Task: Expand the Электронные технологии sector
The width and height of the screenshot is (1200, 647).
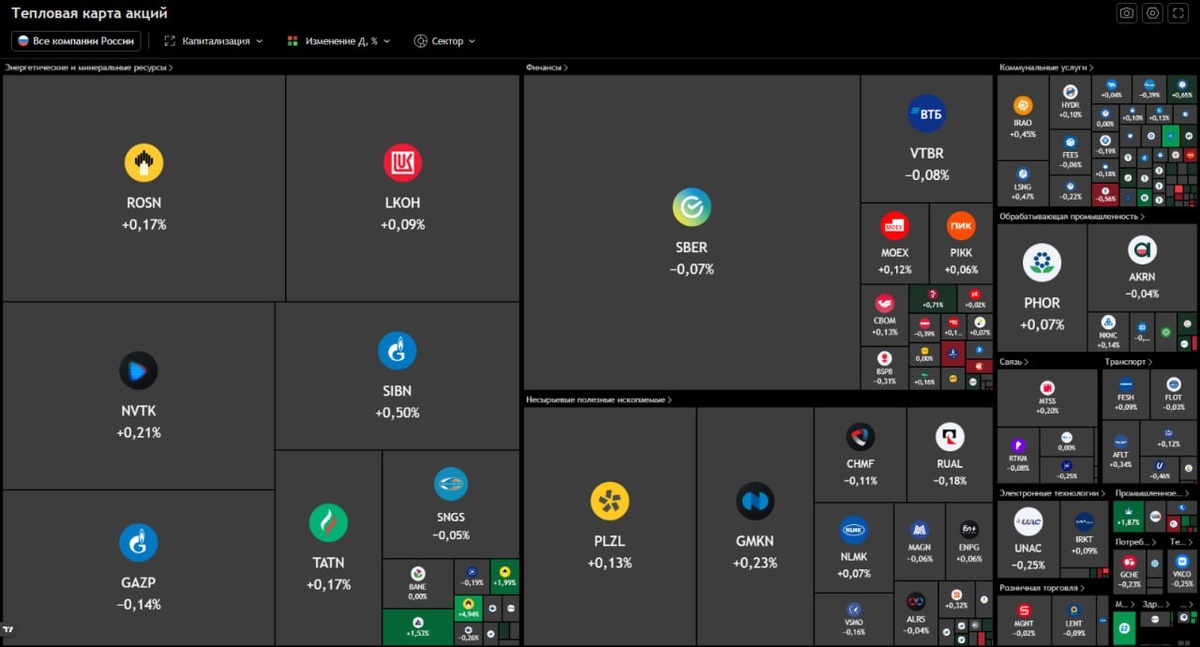Action: (x=1053, y=493)
